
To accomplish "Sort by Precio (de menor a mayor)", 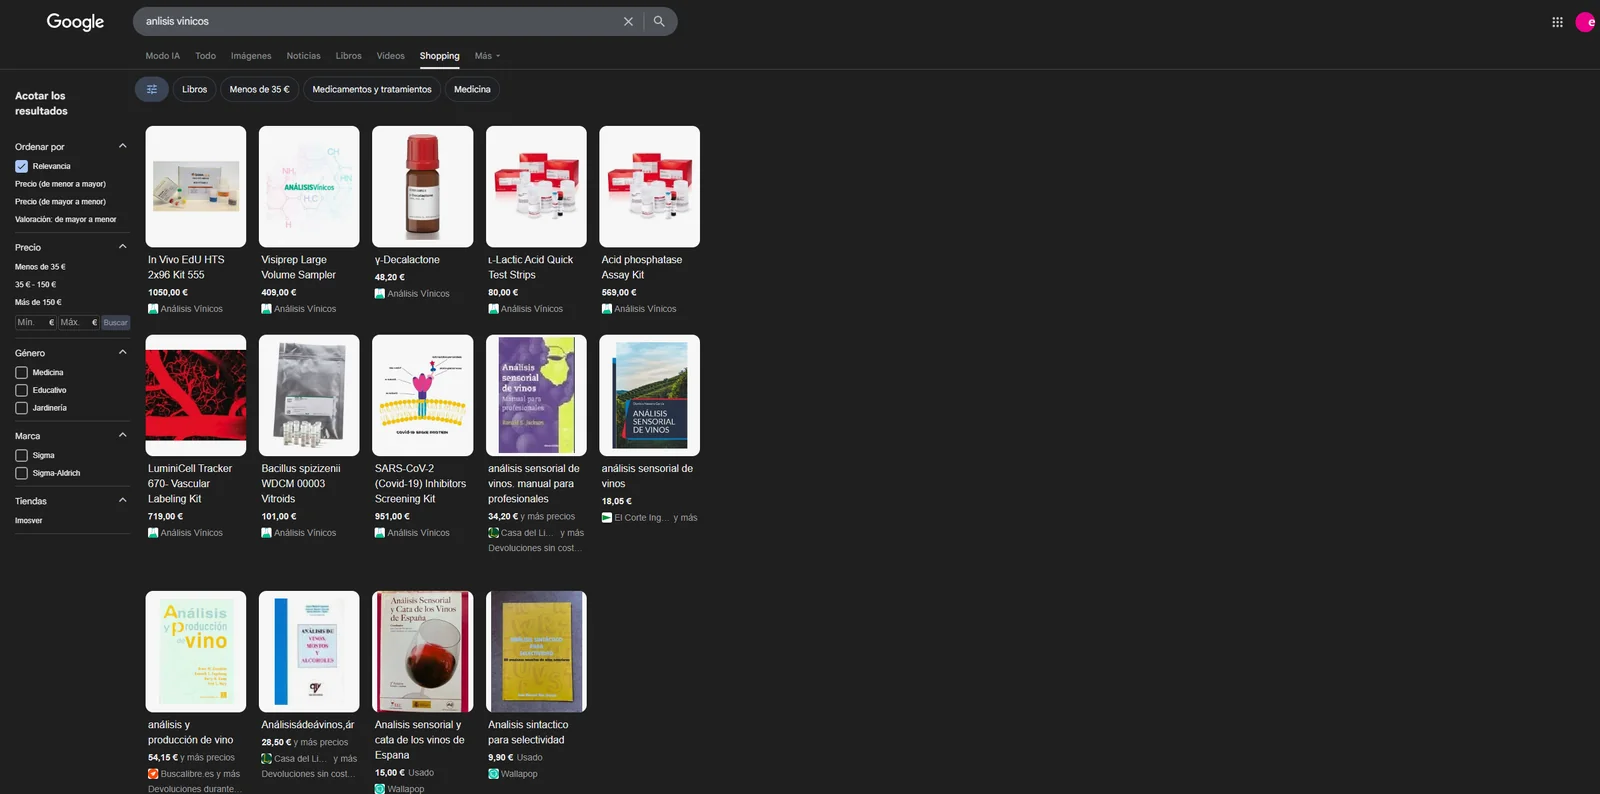I will (60, 184).
